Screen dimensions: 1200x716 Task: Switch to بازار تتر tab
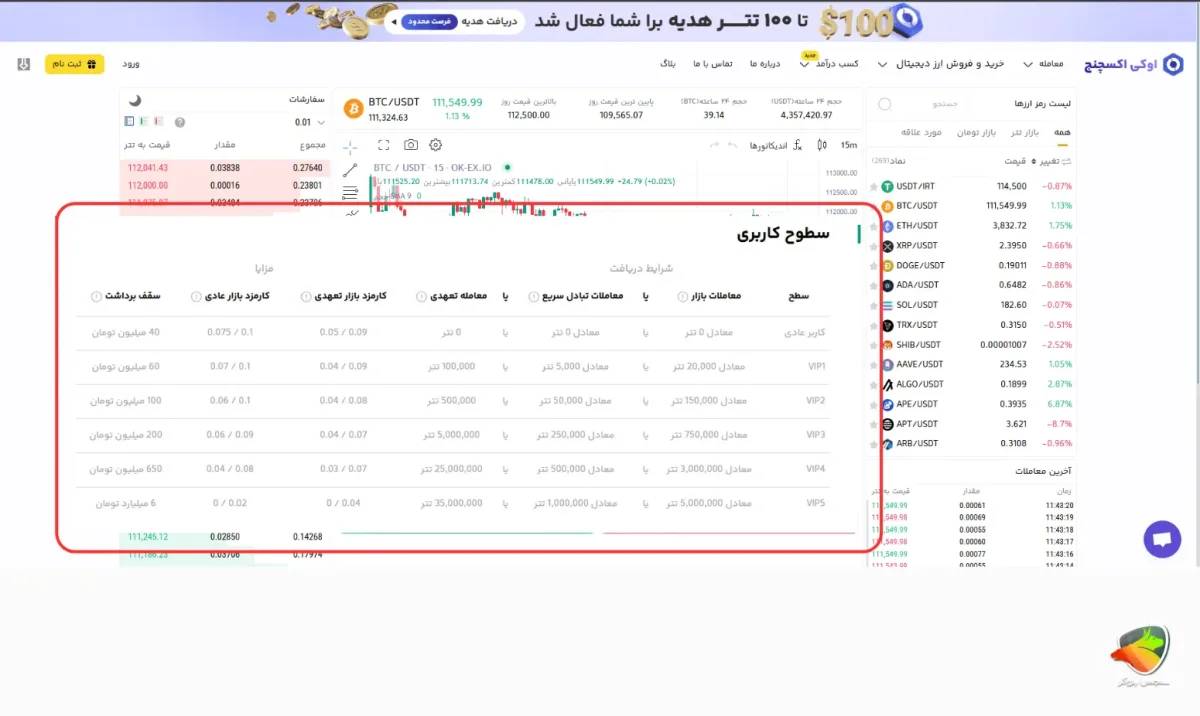tap(1025, 132)
